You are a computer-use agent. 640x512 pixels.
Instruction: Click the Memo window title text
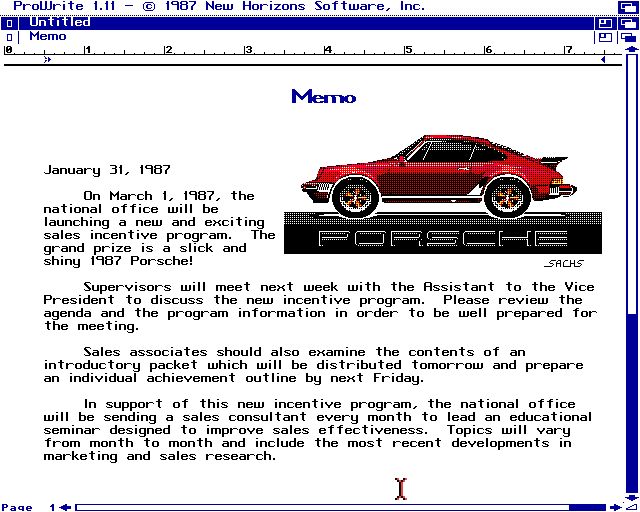click(x=48, y=36)
